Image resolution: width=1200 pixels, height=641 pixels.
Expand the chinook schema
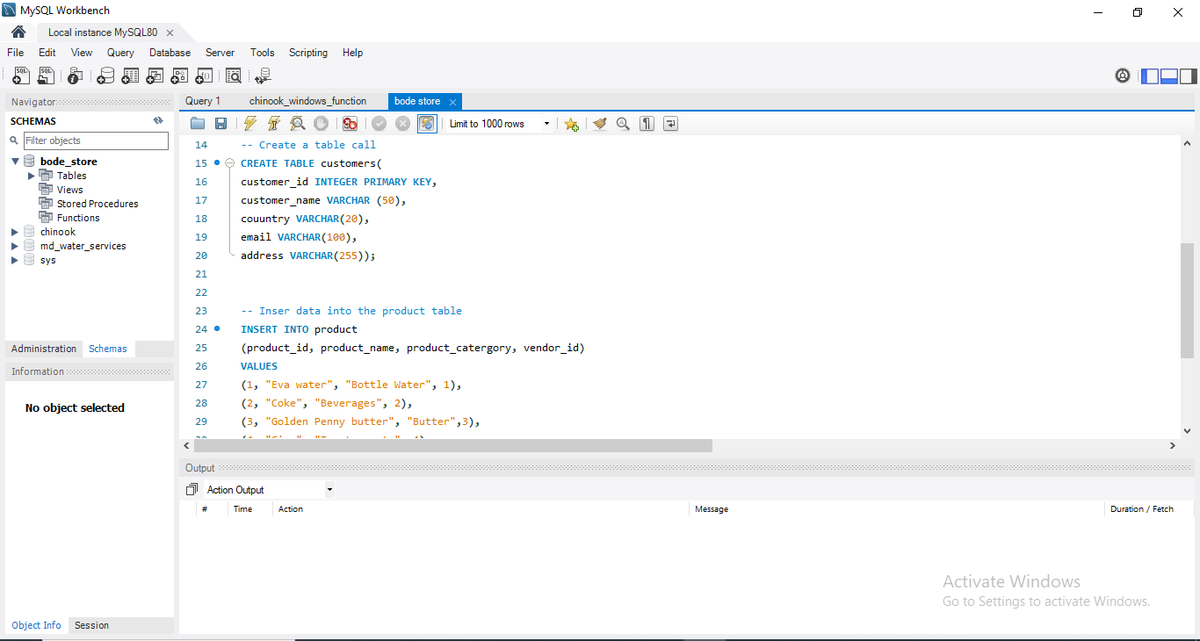coord(15,232)
